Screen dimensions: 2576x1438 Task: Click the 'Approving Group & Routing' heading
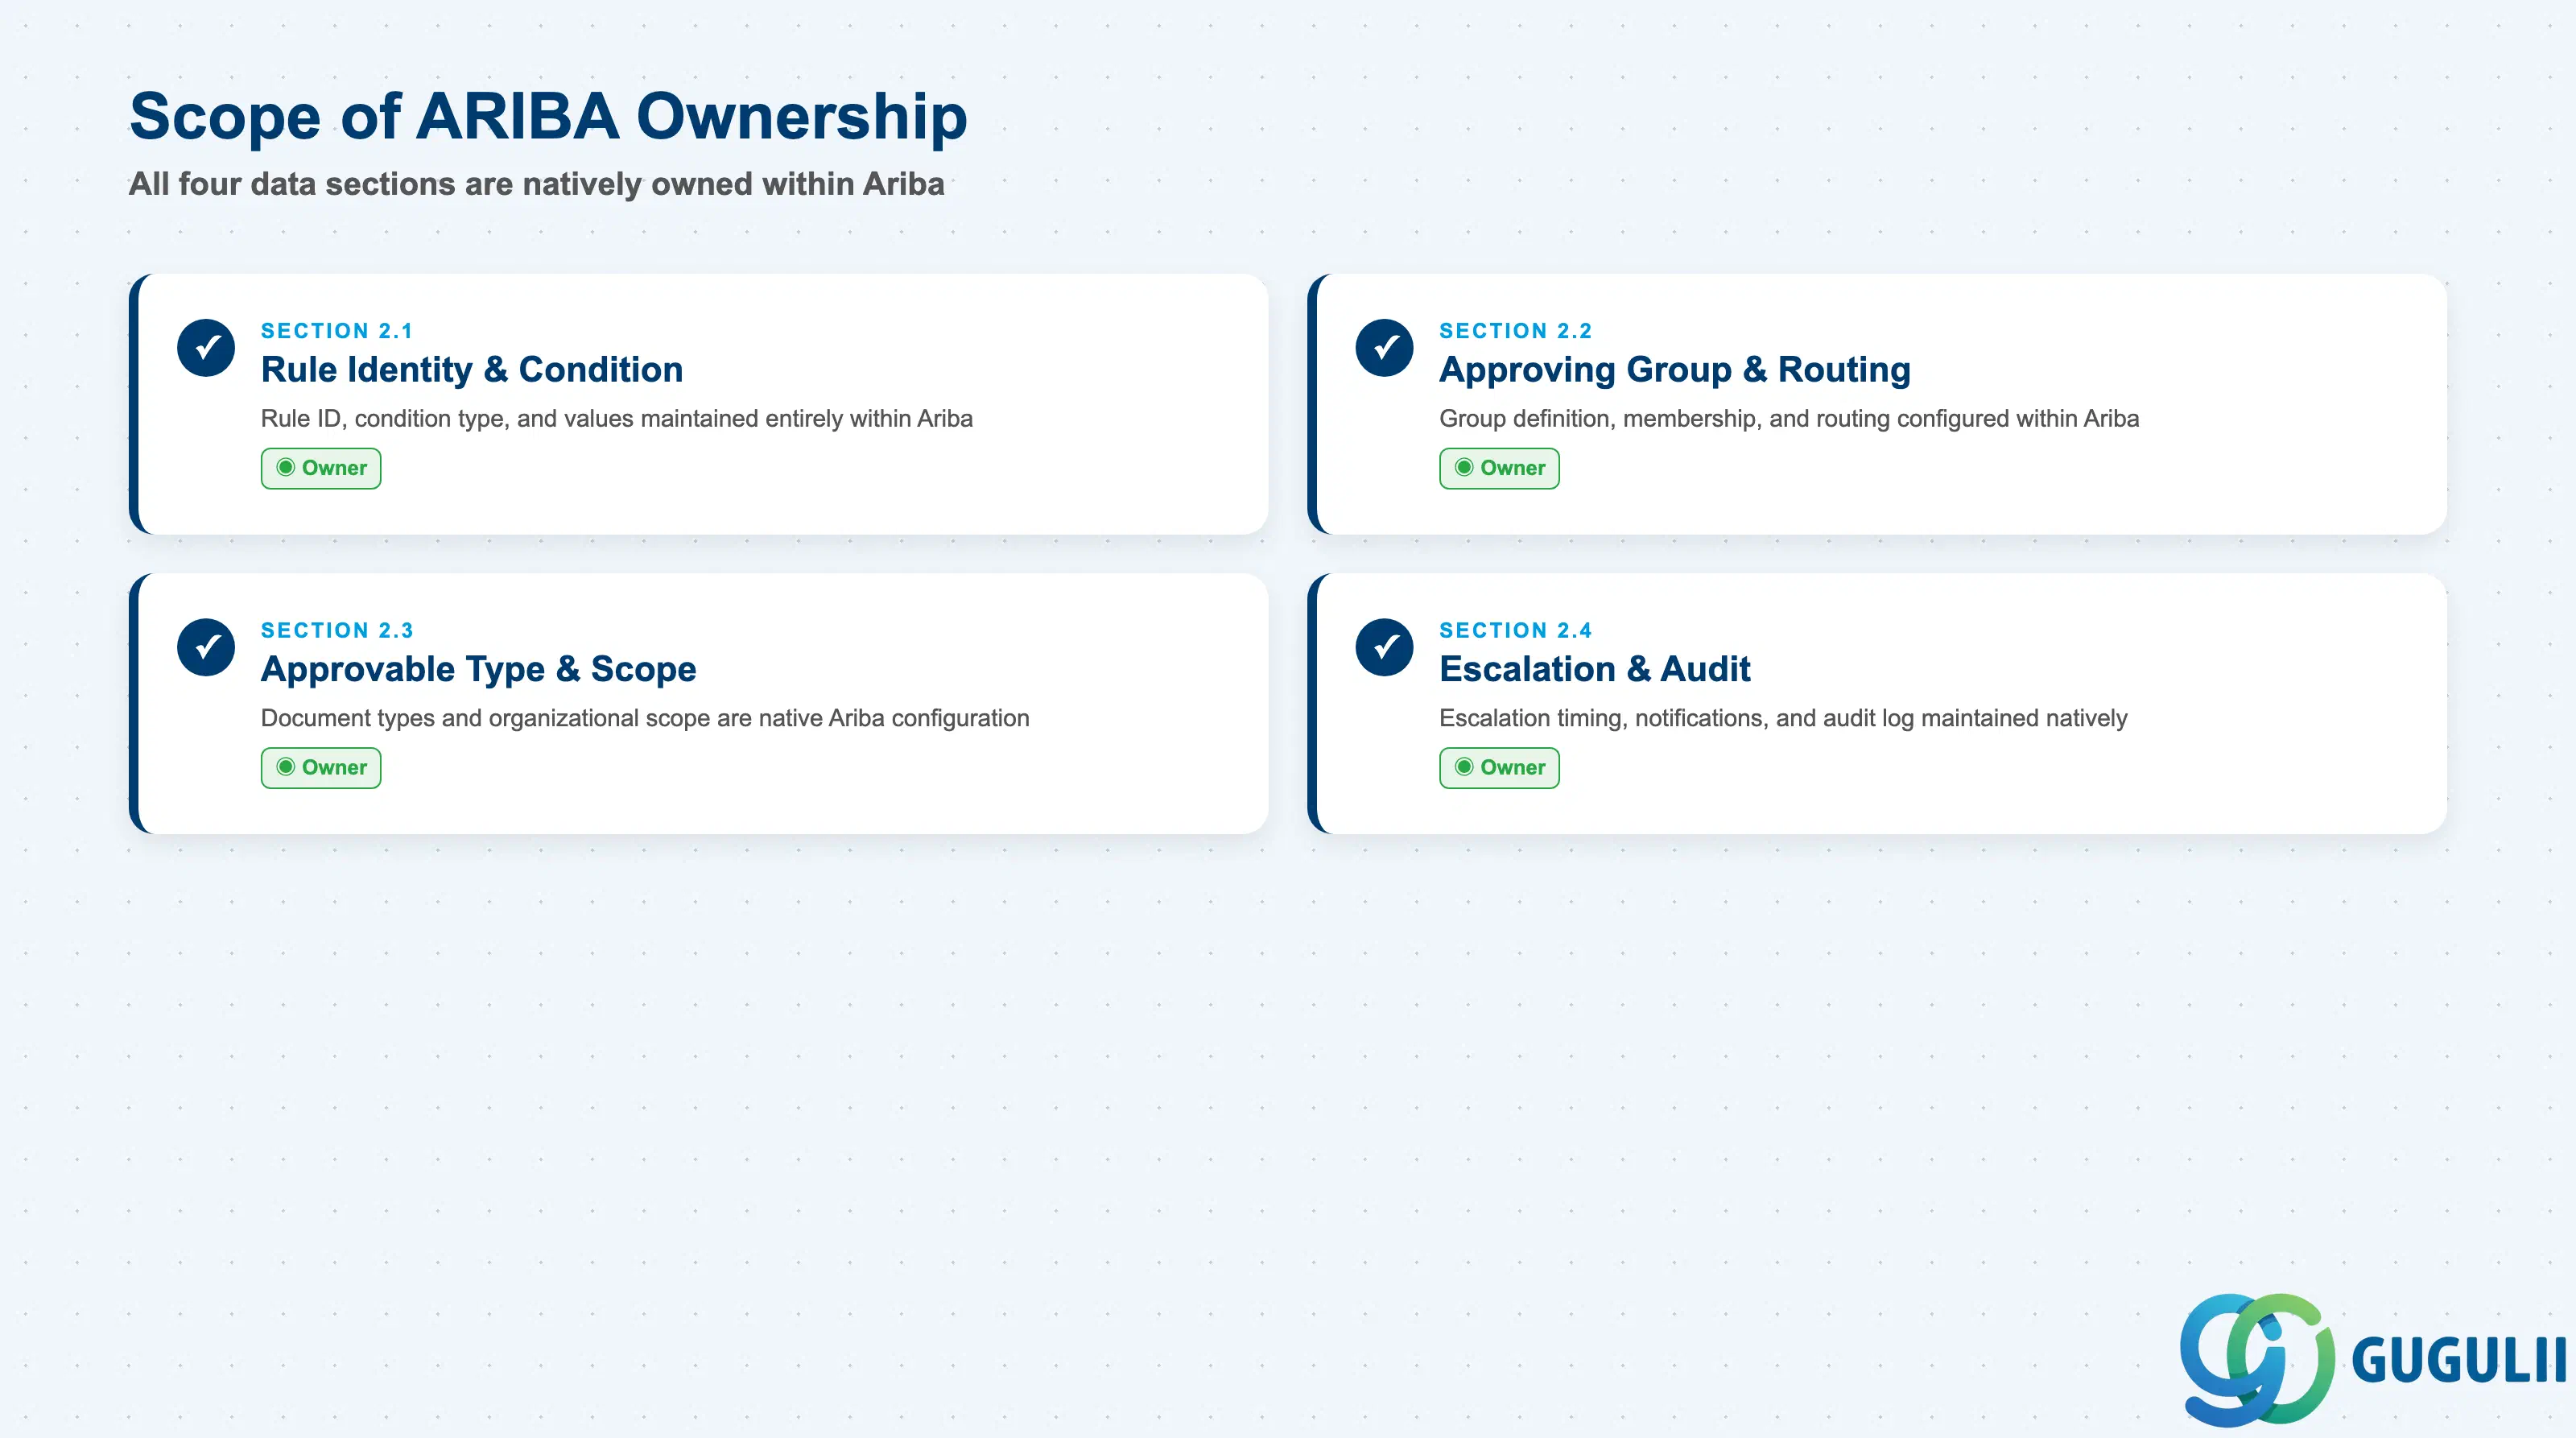(x=1675, y=370)
